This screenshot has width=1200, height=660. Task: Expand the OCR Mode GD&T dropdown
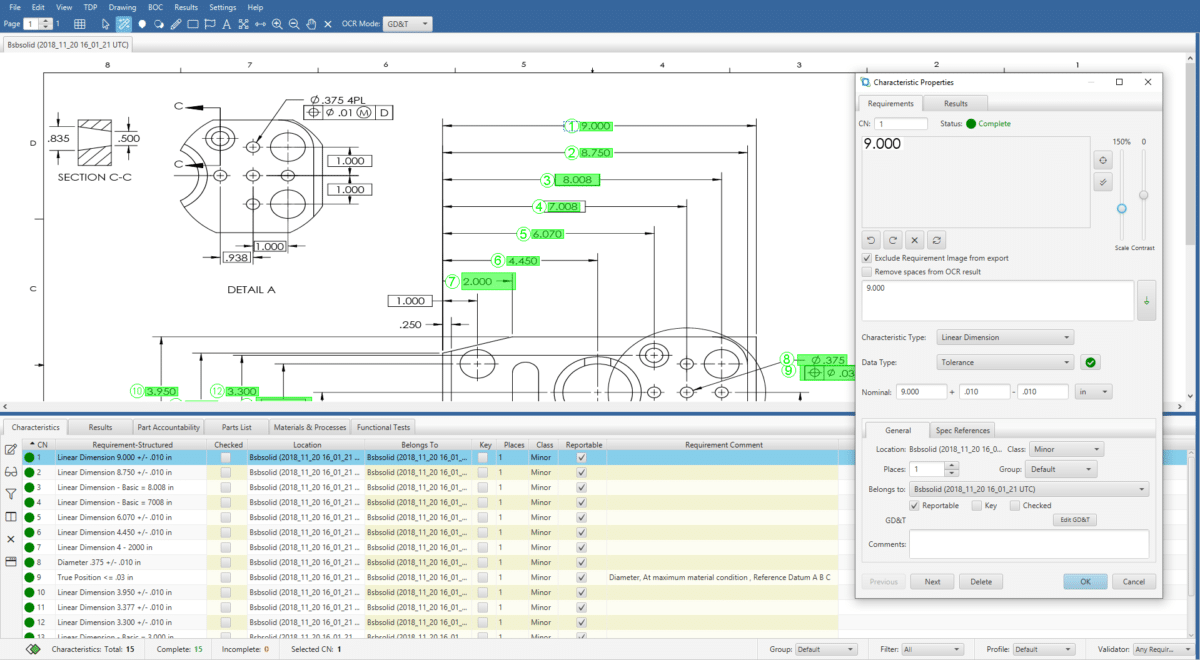408,23
